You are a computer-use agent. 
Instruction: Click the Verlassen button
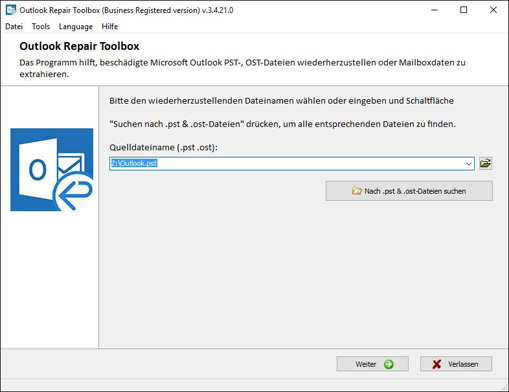point(456,364)
